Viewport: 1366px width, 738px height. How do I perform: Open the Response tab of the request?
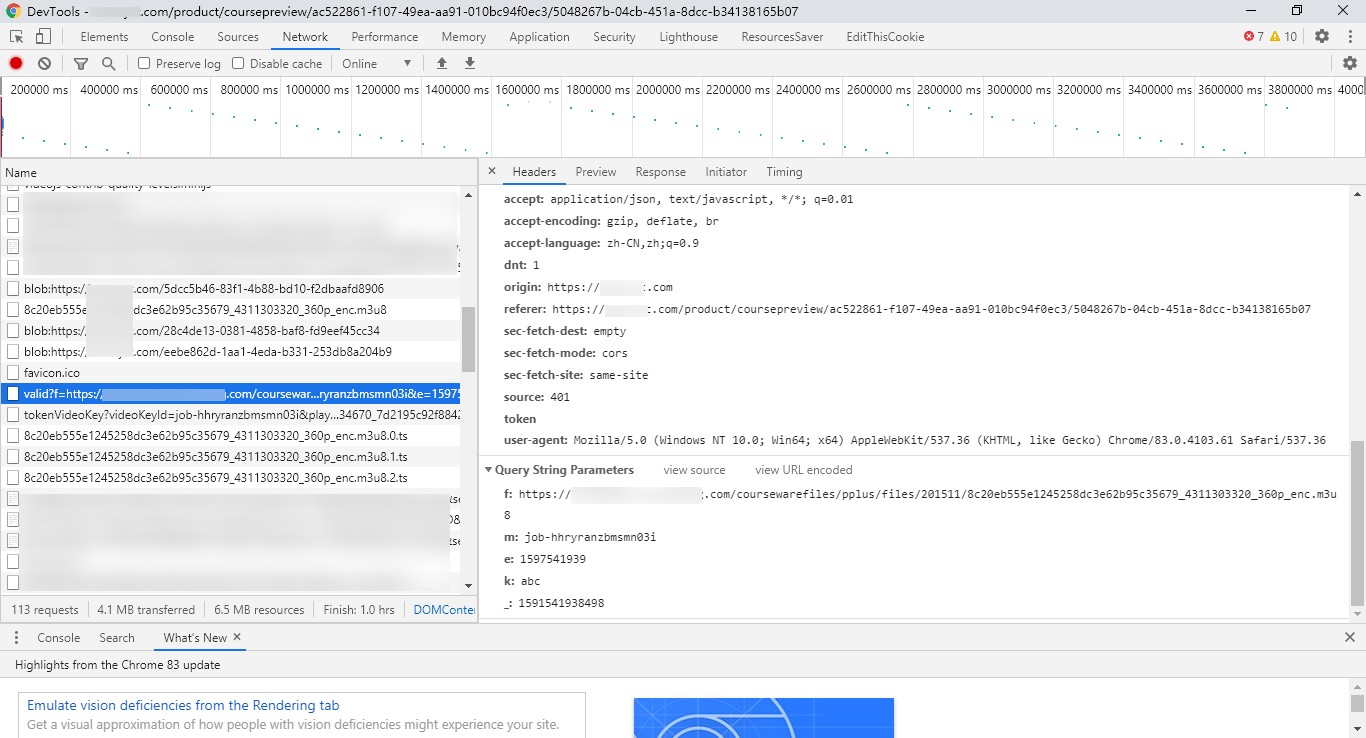[x=661, y=172]
